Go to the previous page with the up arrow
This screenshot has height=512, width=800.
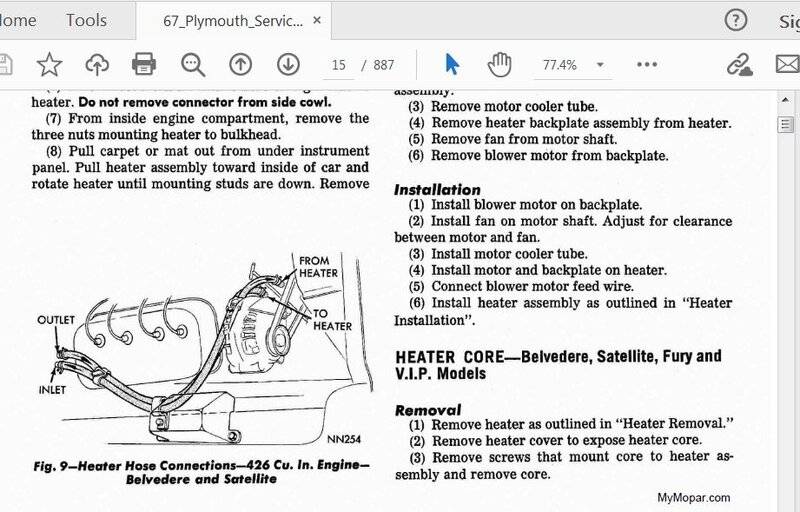click(x=240, y=65)
